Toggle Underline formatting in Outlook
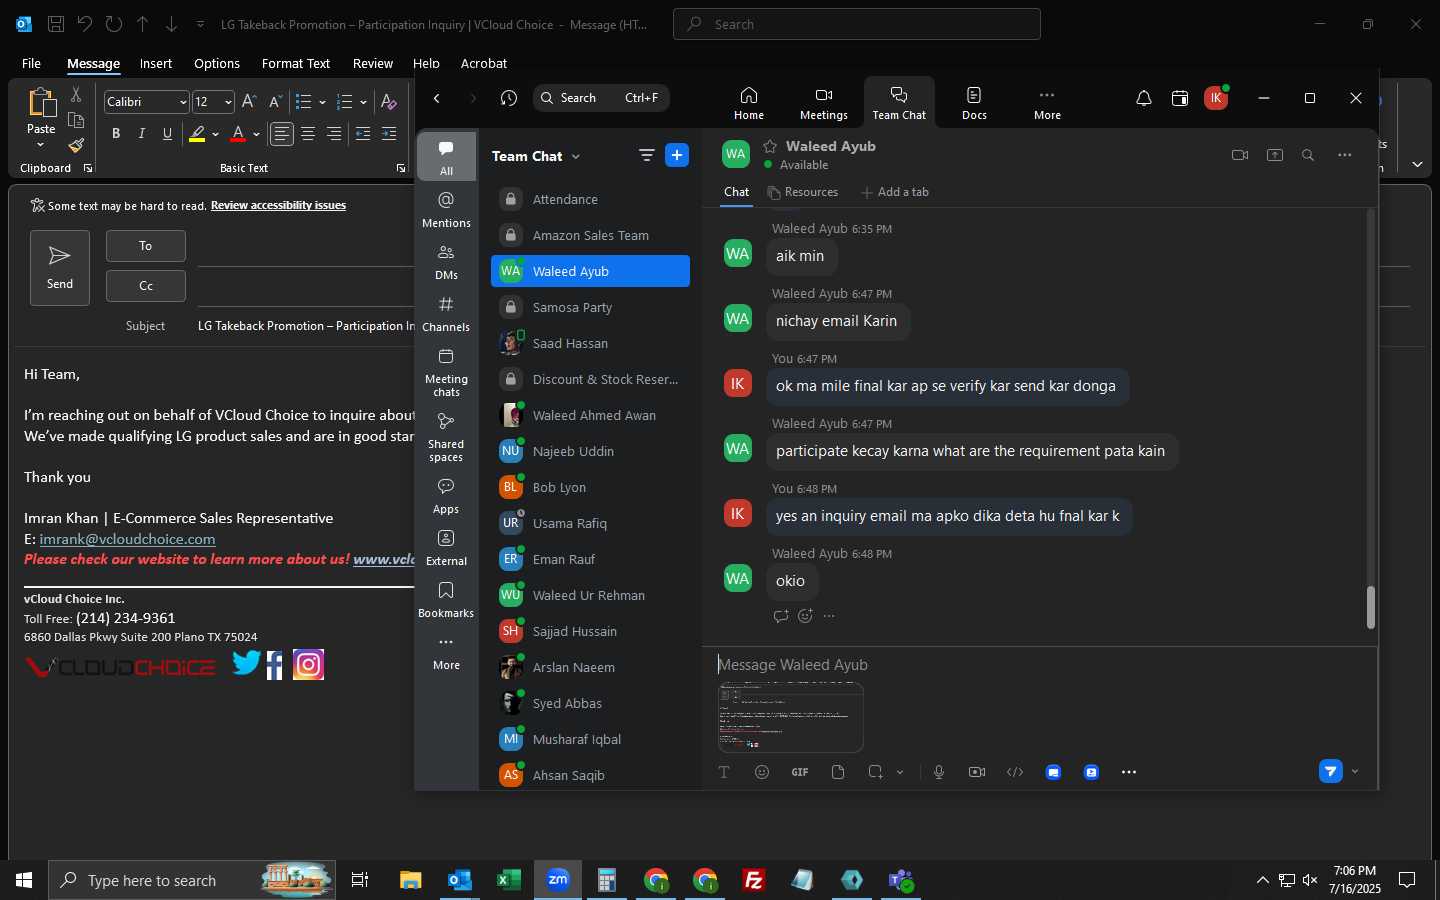Image resolution: width=1440 pixels, height=900 pixels. (167, 134)
